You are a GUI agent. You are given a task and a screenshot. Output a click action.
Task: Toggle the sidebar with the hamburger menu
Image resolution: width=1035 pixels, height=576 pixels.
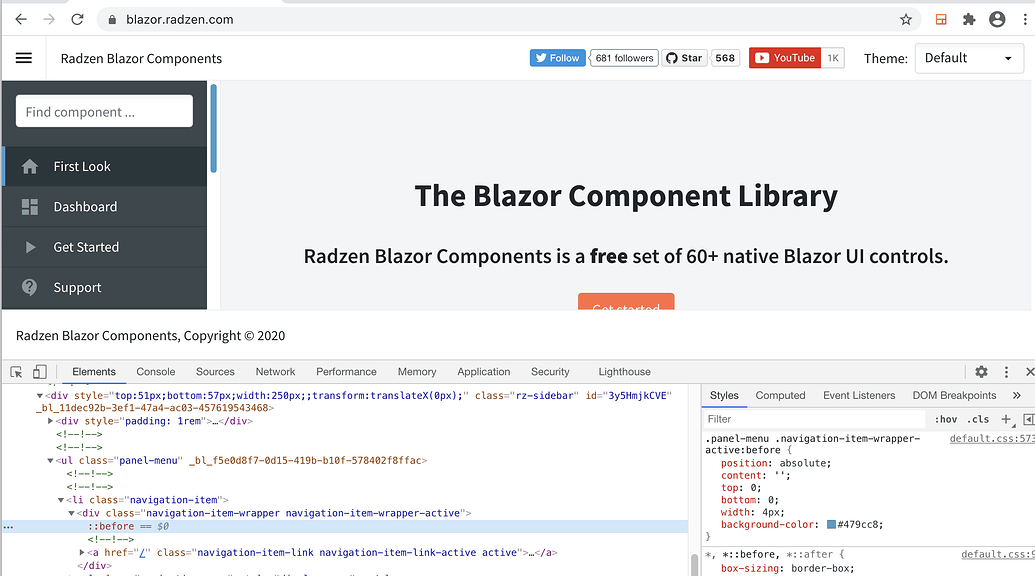click(x=24, y=58)
